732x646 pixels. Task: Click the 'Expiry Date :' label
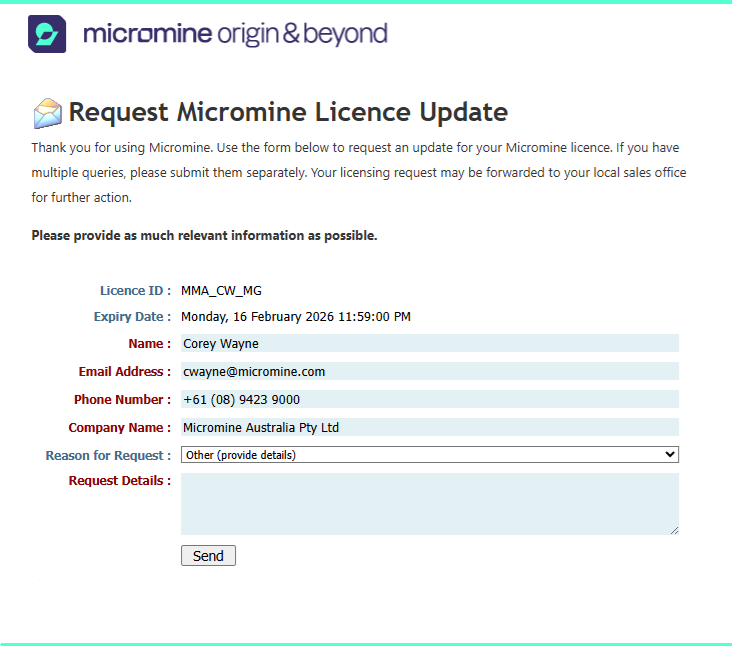(x=132, y=316)
